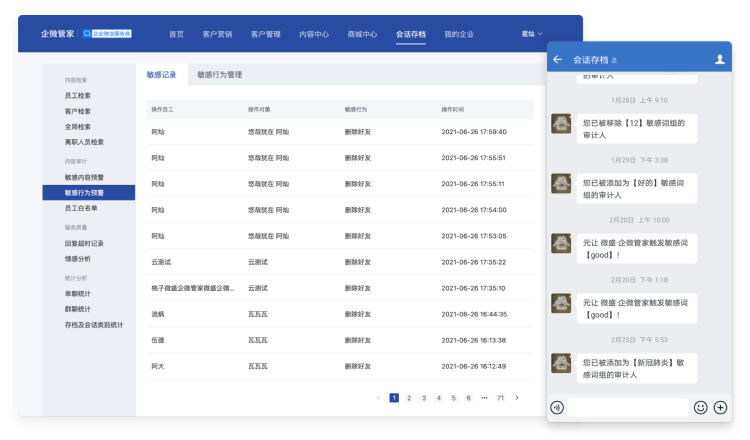Tap the voice input icon

coord(557,407)
